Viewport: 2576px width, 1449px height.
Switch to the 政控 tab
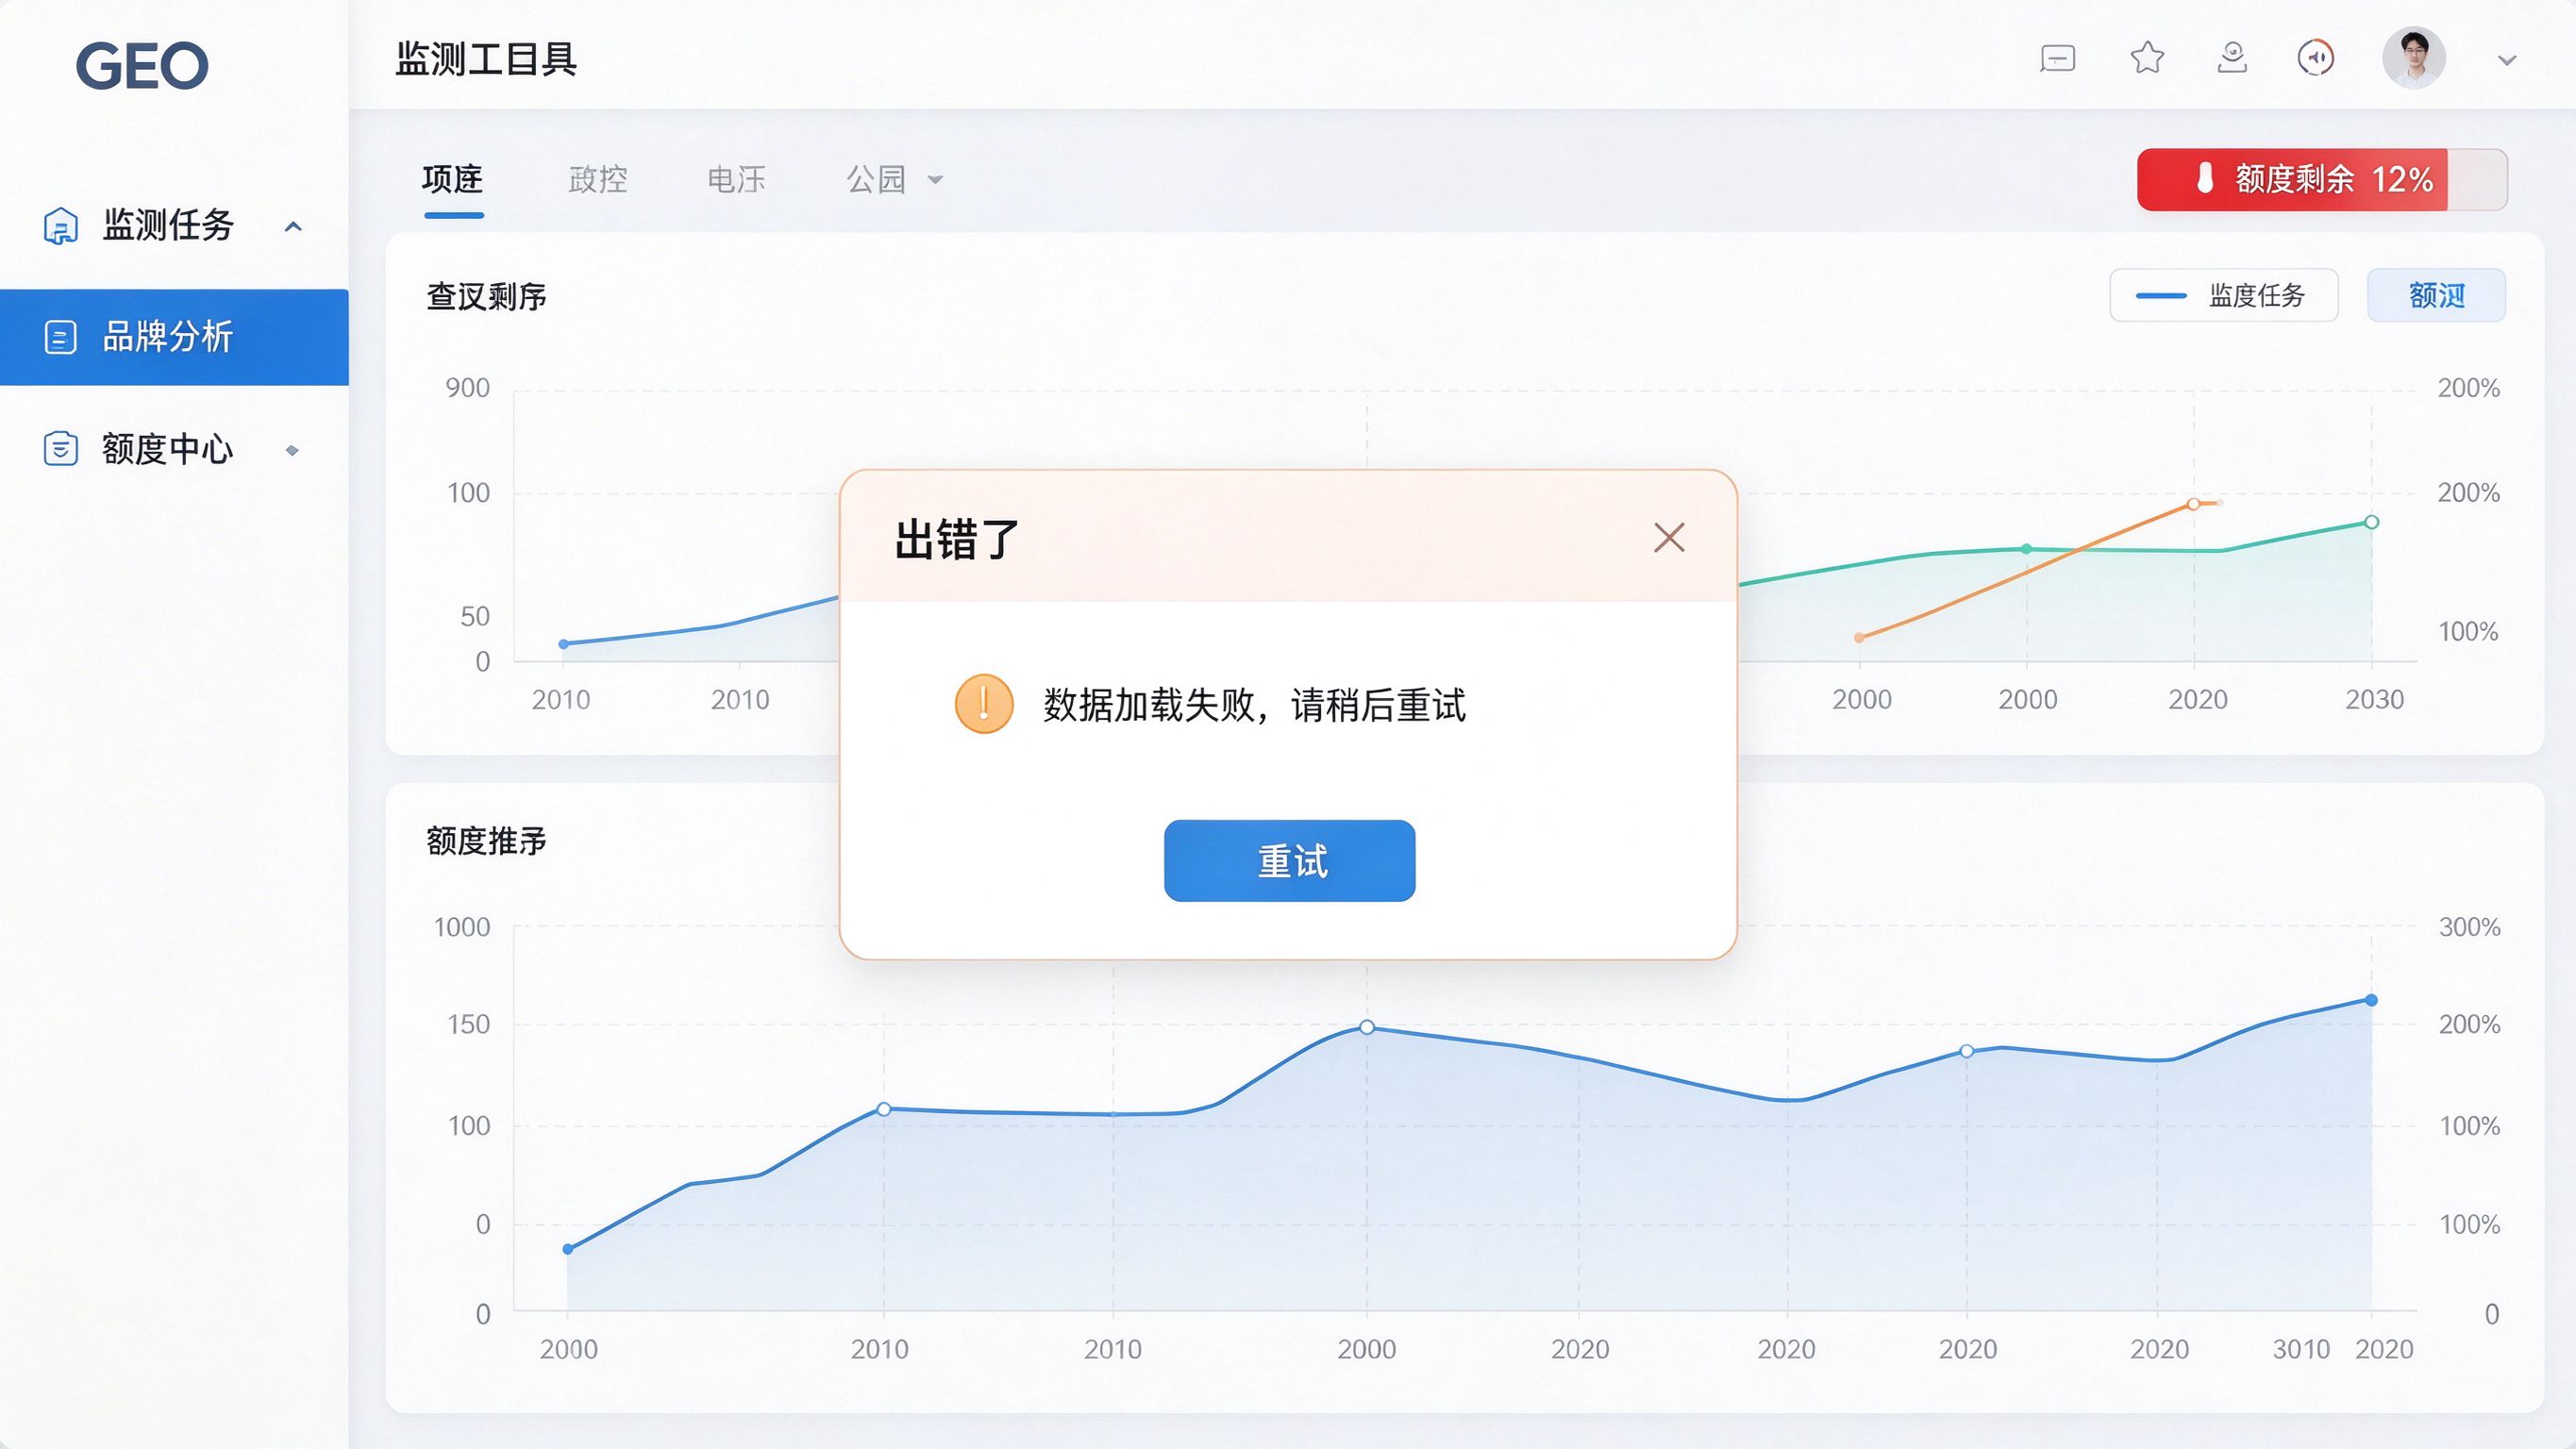click(598, 180)
